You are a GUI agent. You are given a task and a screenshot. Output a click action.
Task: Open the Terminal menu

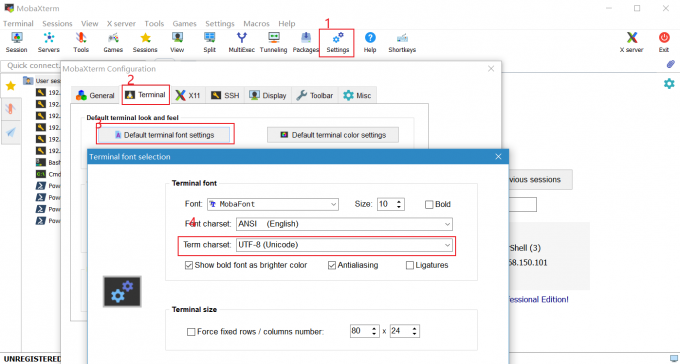(x=18, y=23)
